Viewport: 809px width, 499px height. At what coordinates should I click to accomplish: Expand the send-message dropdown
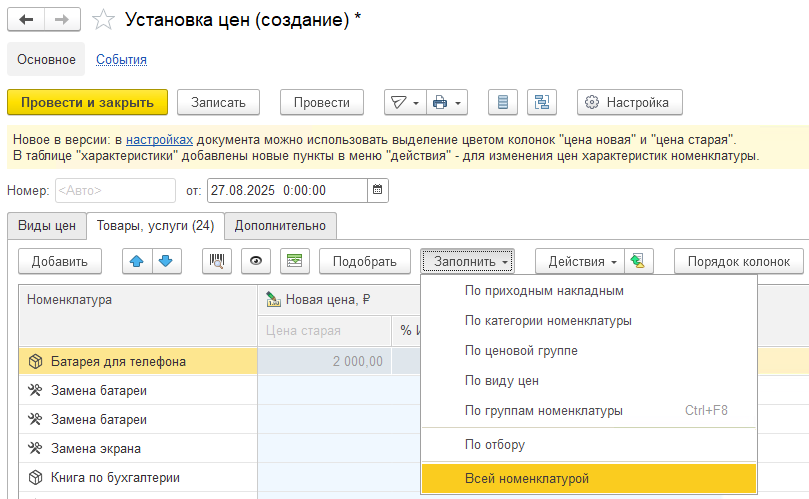pyautogui.click(x=403, y=102)
